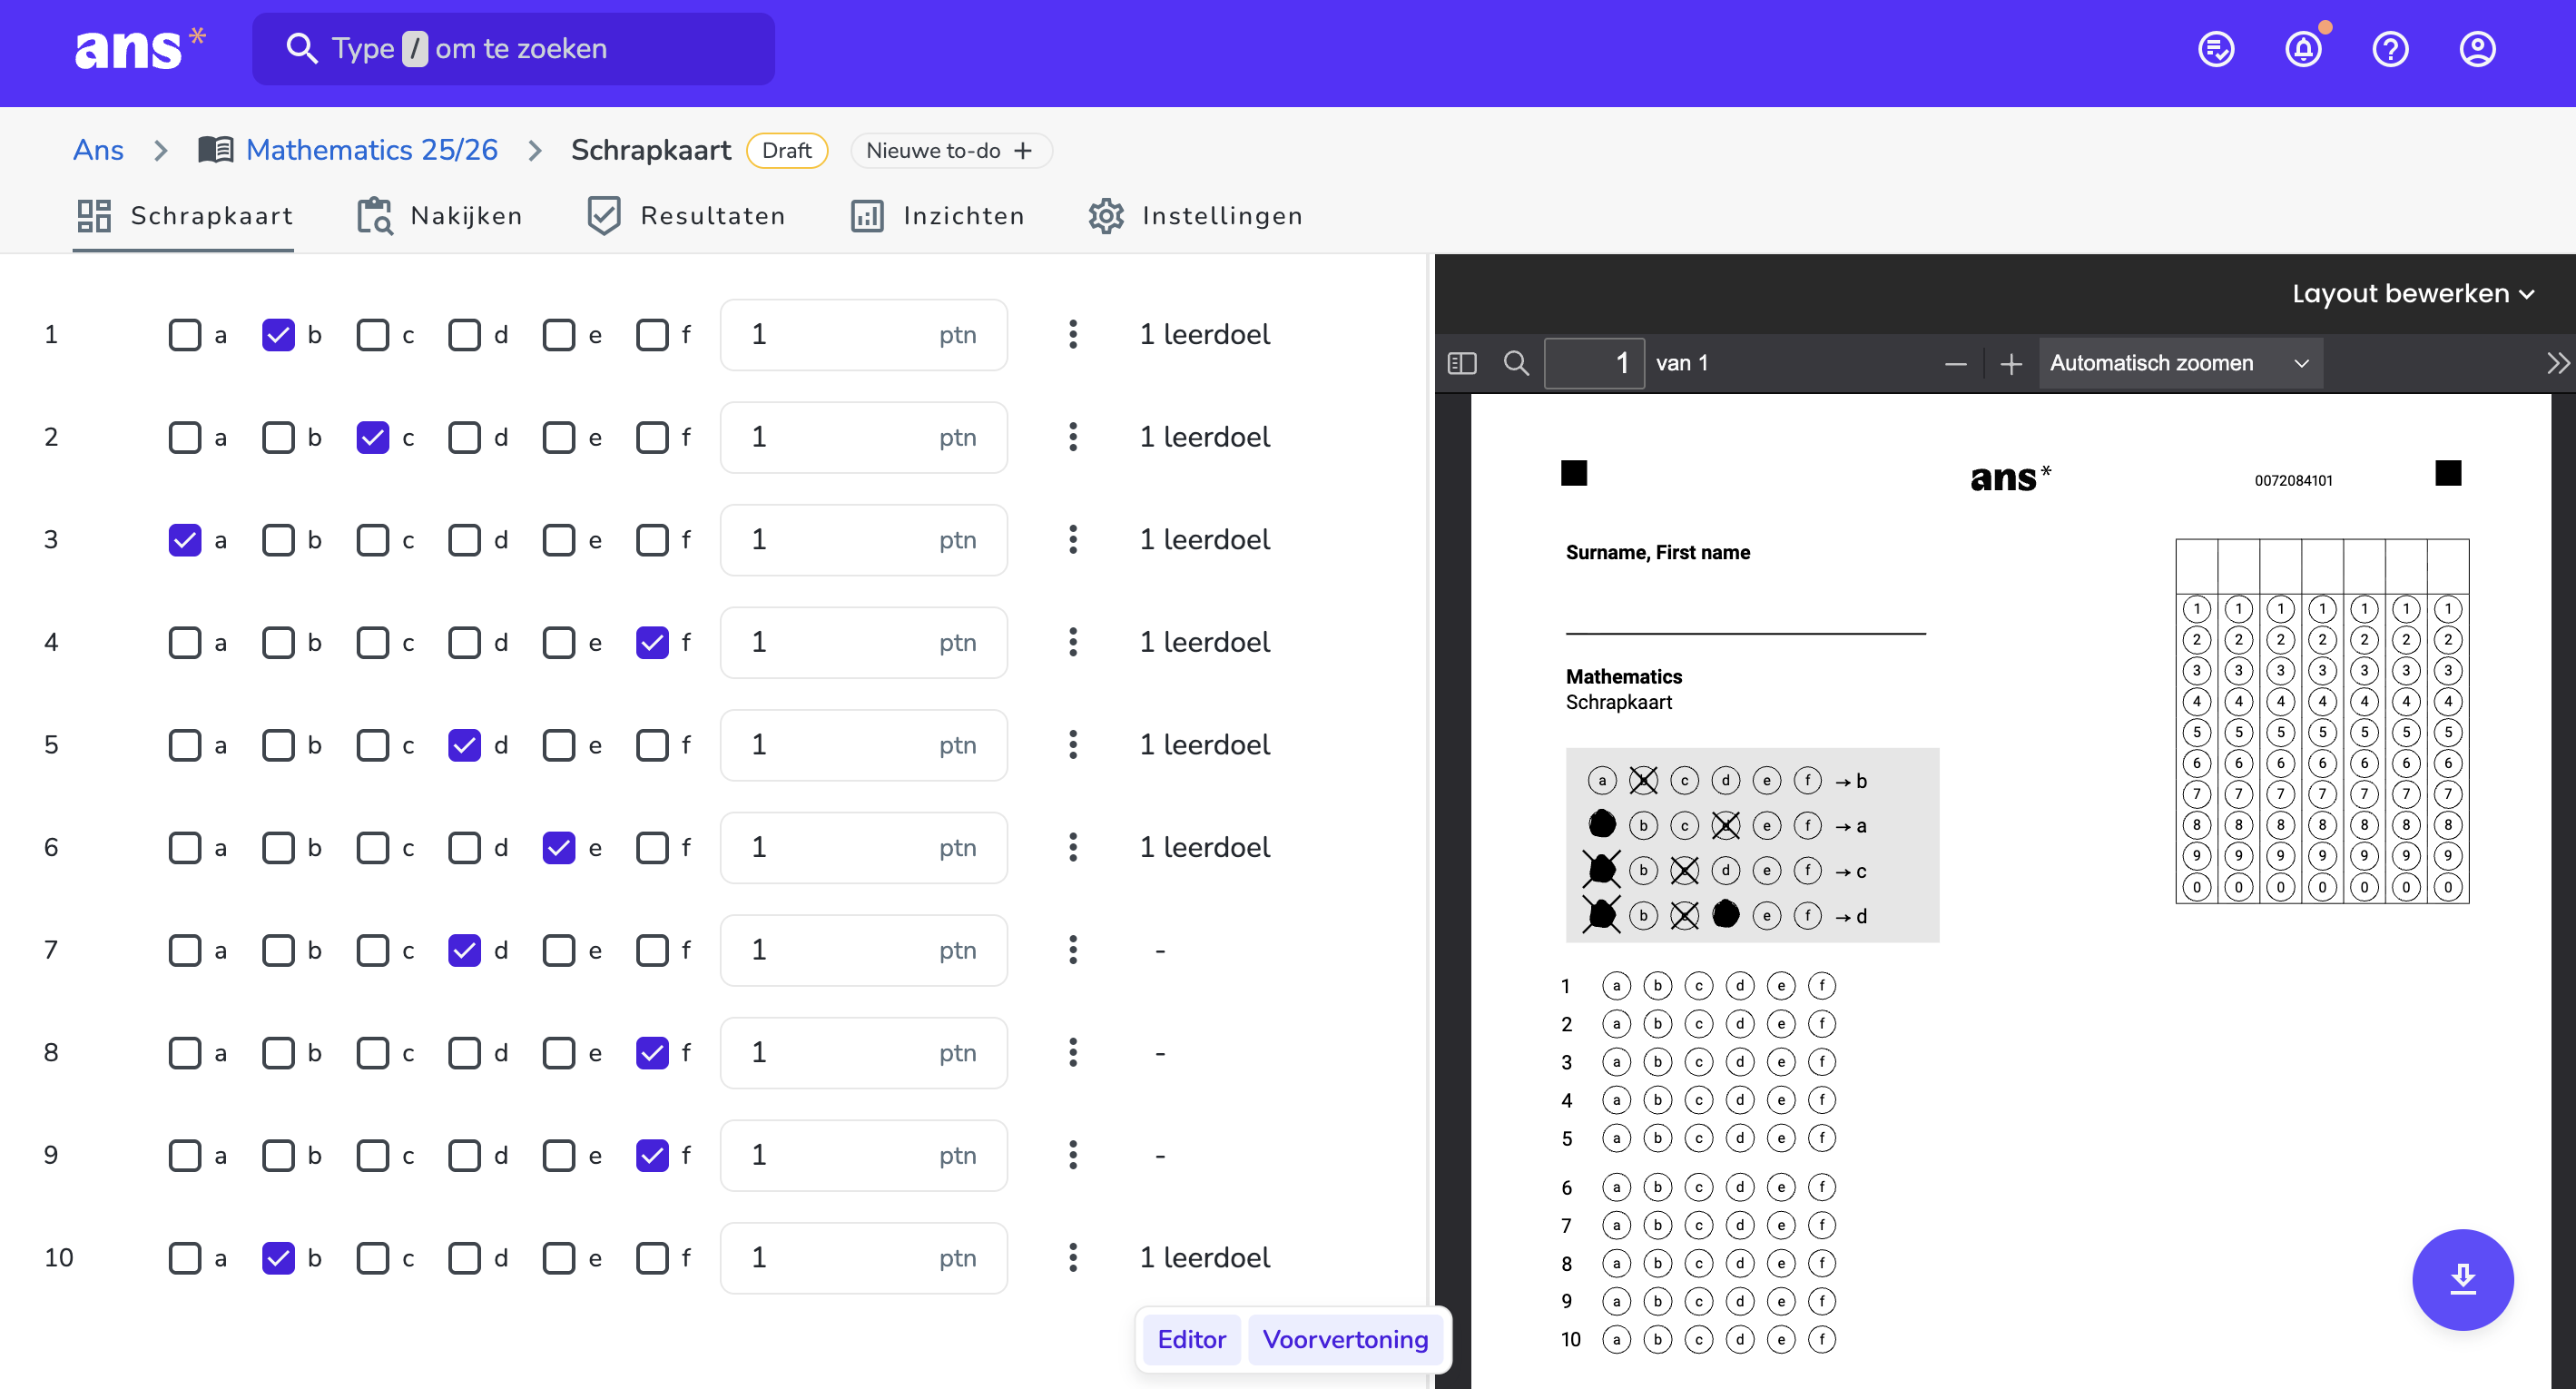
Task: Check option c for question 8
Action: [373, 1053]
